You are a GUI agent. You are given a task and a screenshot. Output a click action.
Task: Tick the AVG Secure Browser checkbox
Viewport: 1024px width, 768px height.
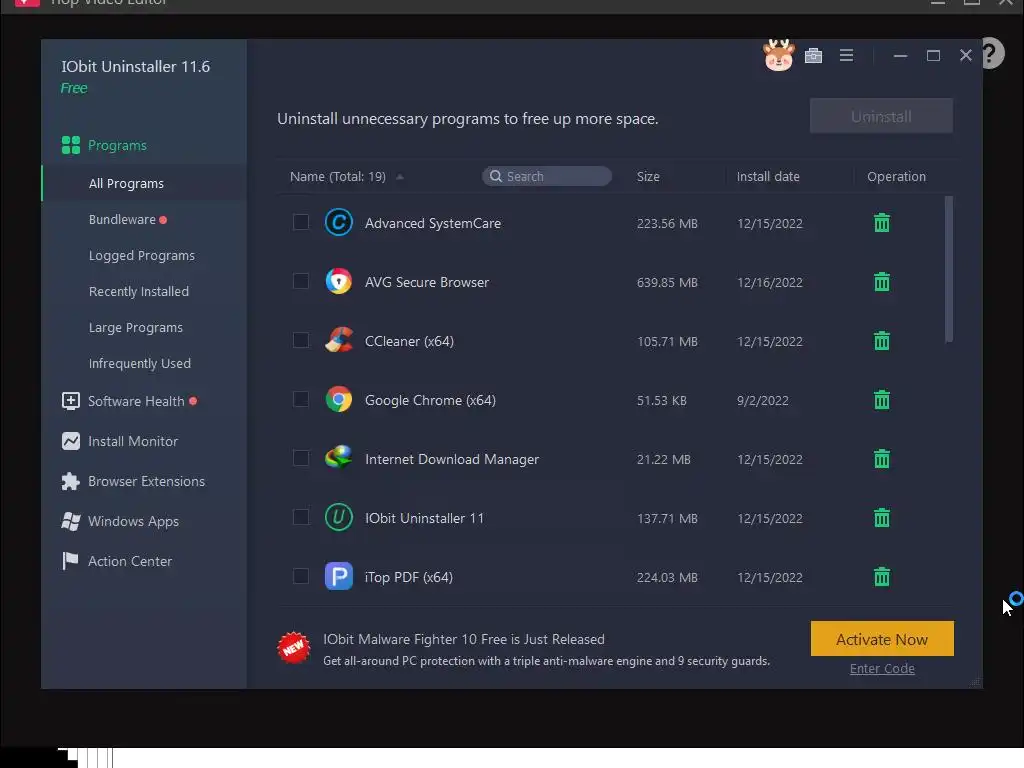(x=300, y=281)
